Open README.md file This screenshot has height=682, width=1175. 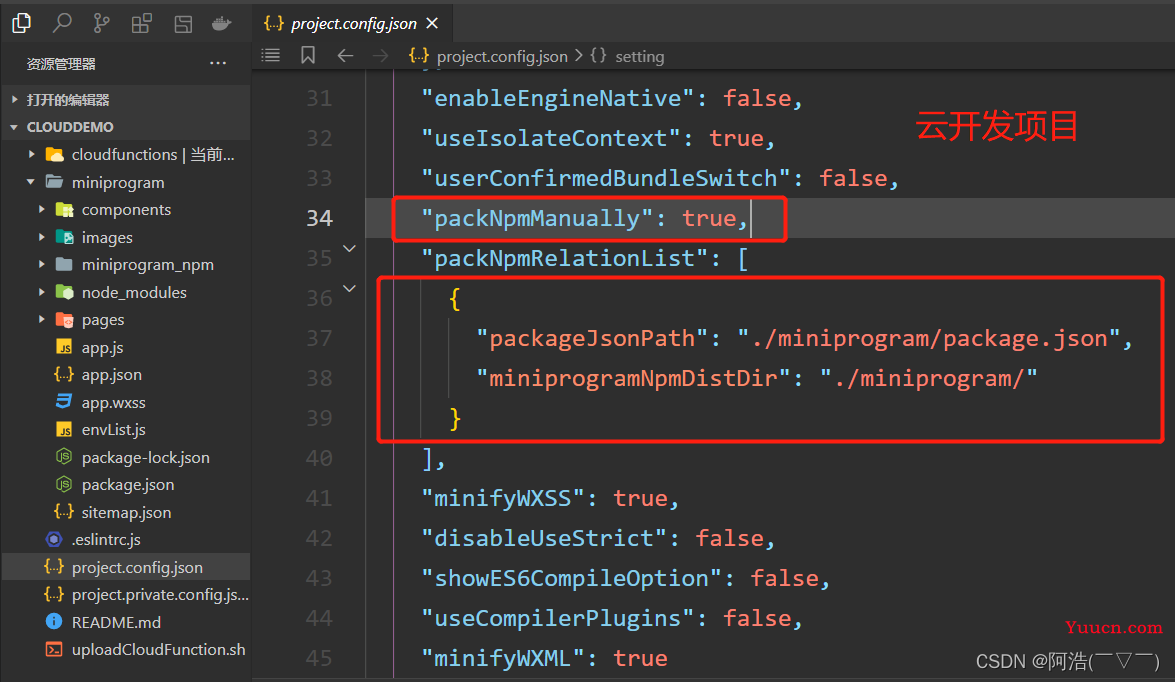point(116,622)
